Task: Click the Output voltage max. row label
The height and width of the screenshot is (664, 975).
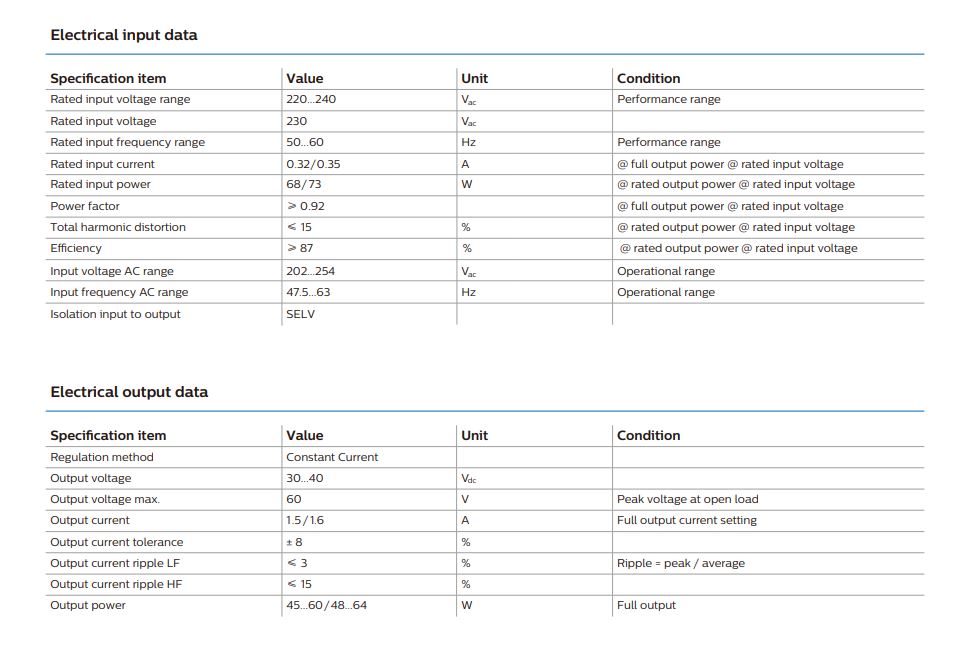Action: tap(105, 499)
